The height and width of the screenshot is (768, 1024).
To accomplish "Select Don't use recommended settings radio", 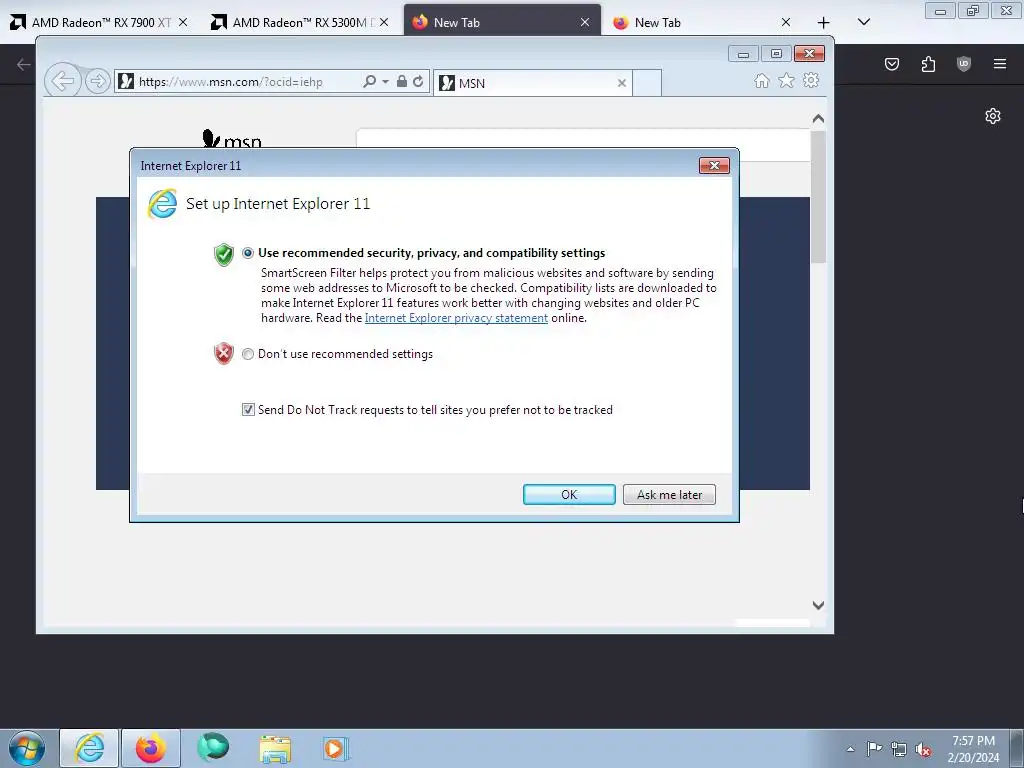I will pyautogui.click(x=248, y=354).
